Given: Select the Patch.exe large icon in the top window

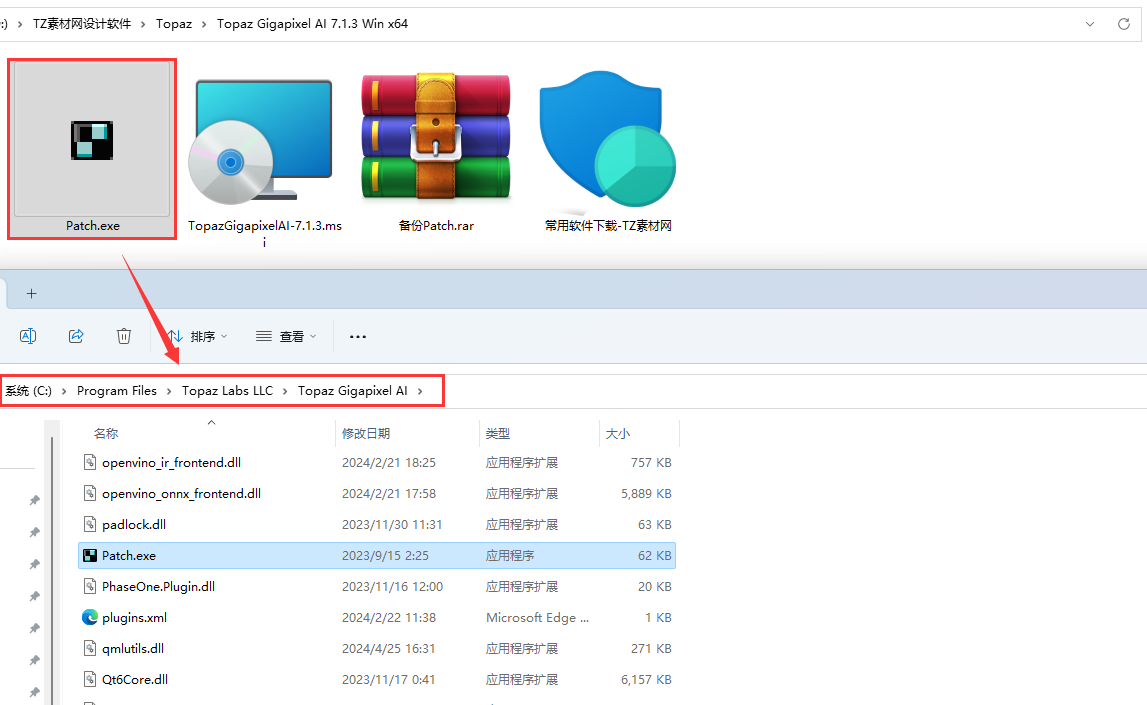Looking at the screenshot, I should [92, 140].
